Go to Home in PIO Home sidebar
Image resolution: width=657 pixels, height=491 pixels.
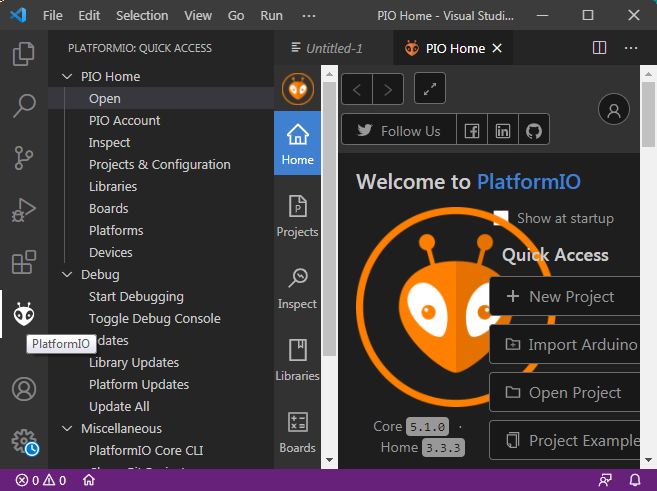(x=297, y=143)
